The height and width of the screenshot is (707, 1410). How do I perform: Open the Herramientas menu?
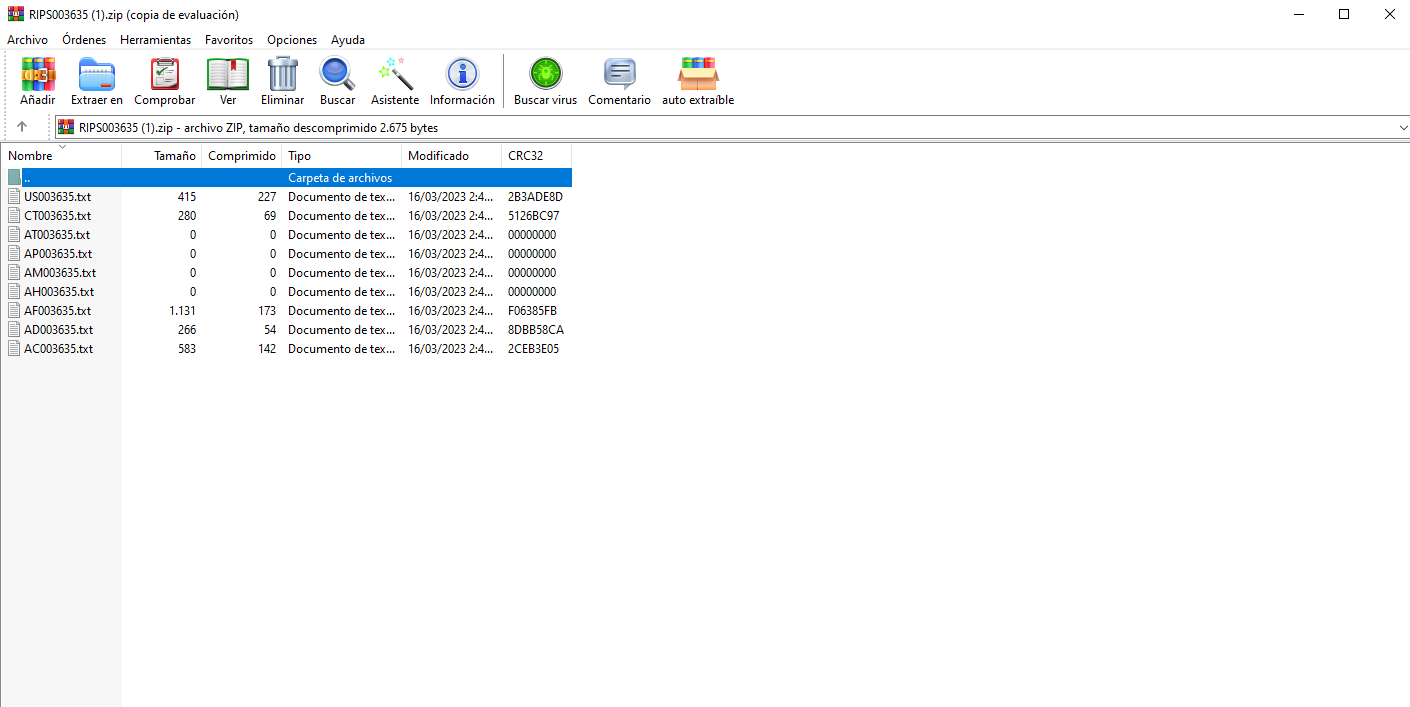point(155,40)
